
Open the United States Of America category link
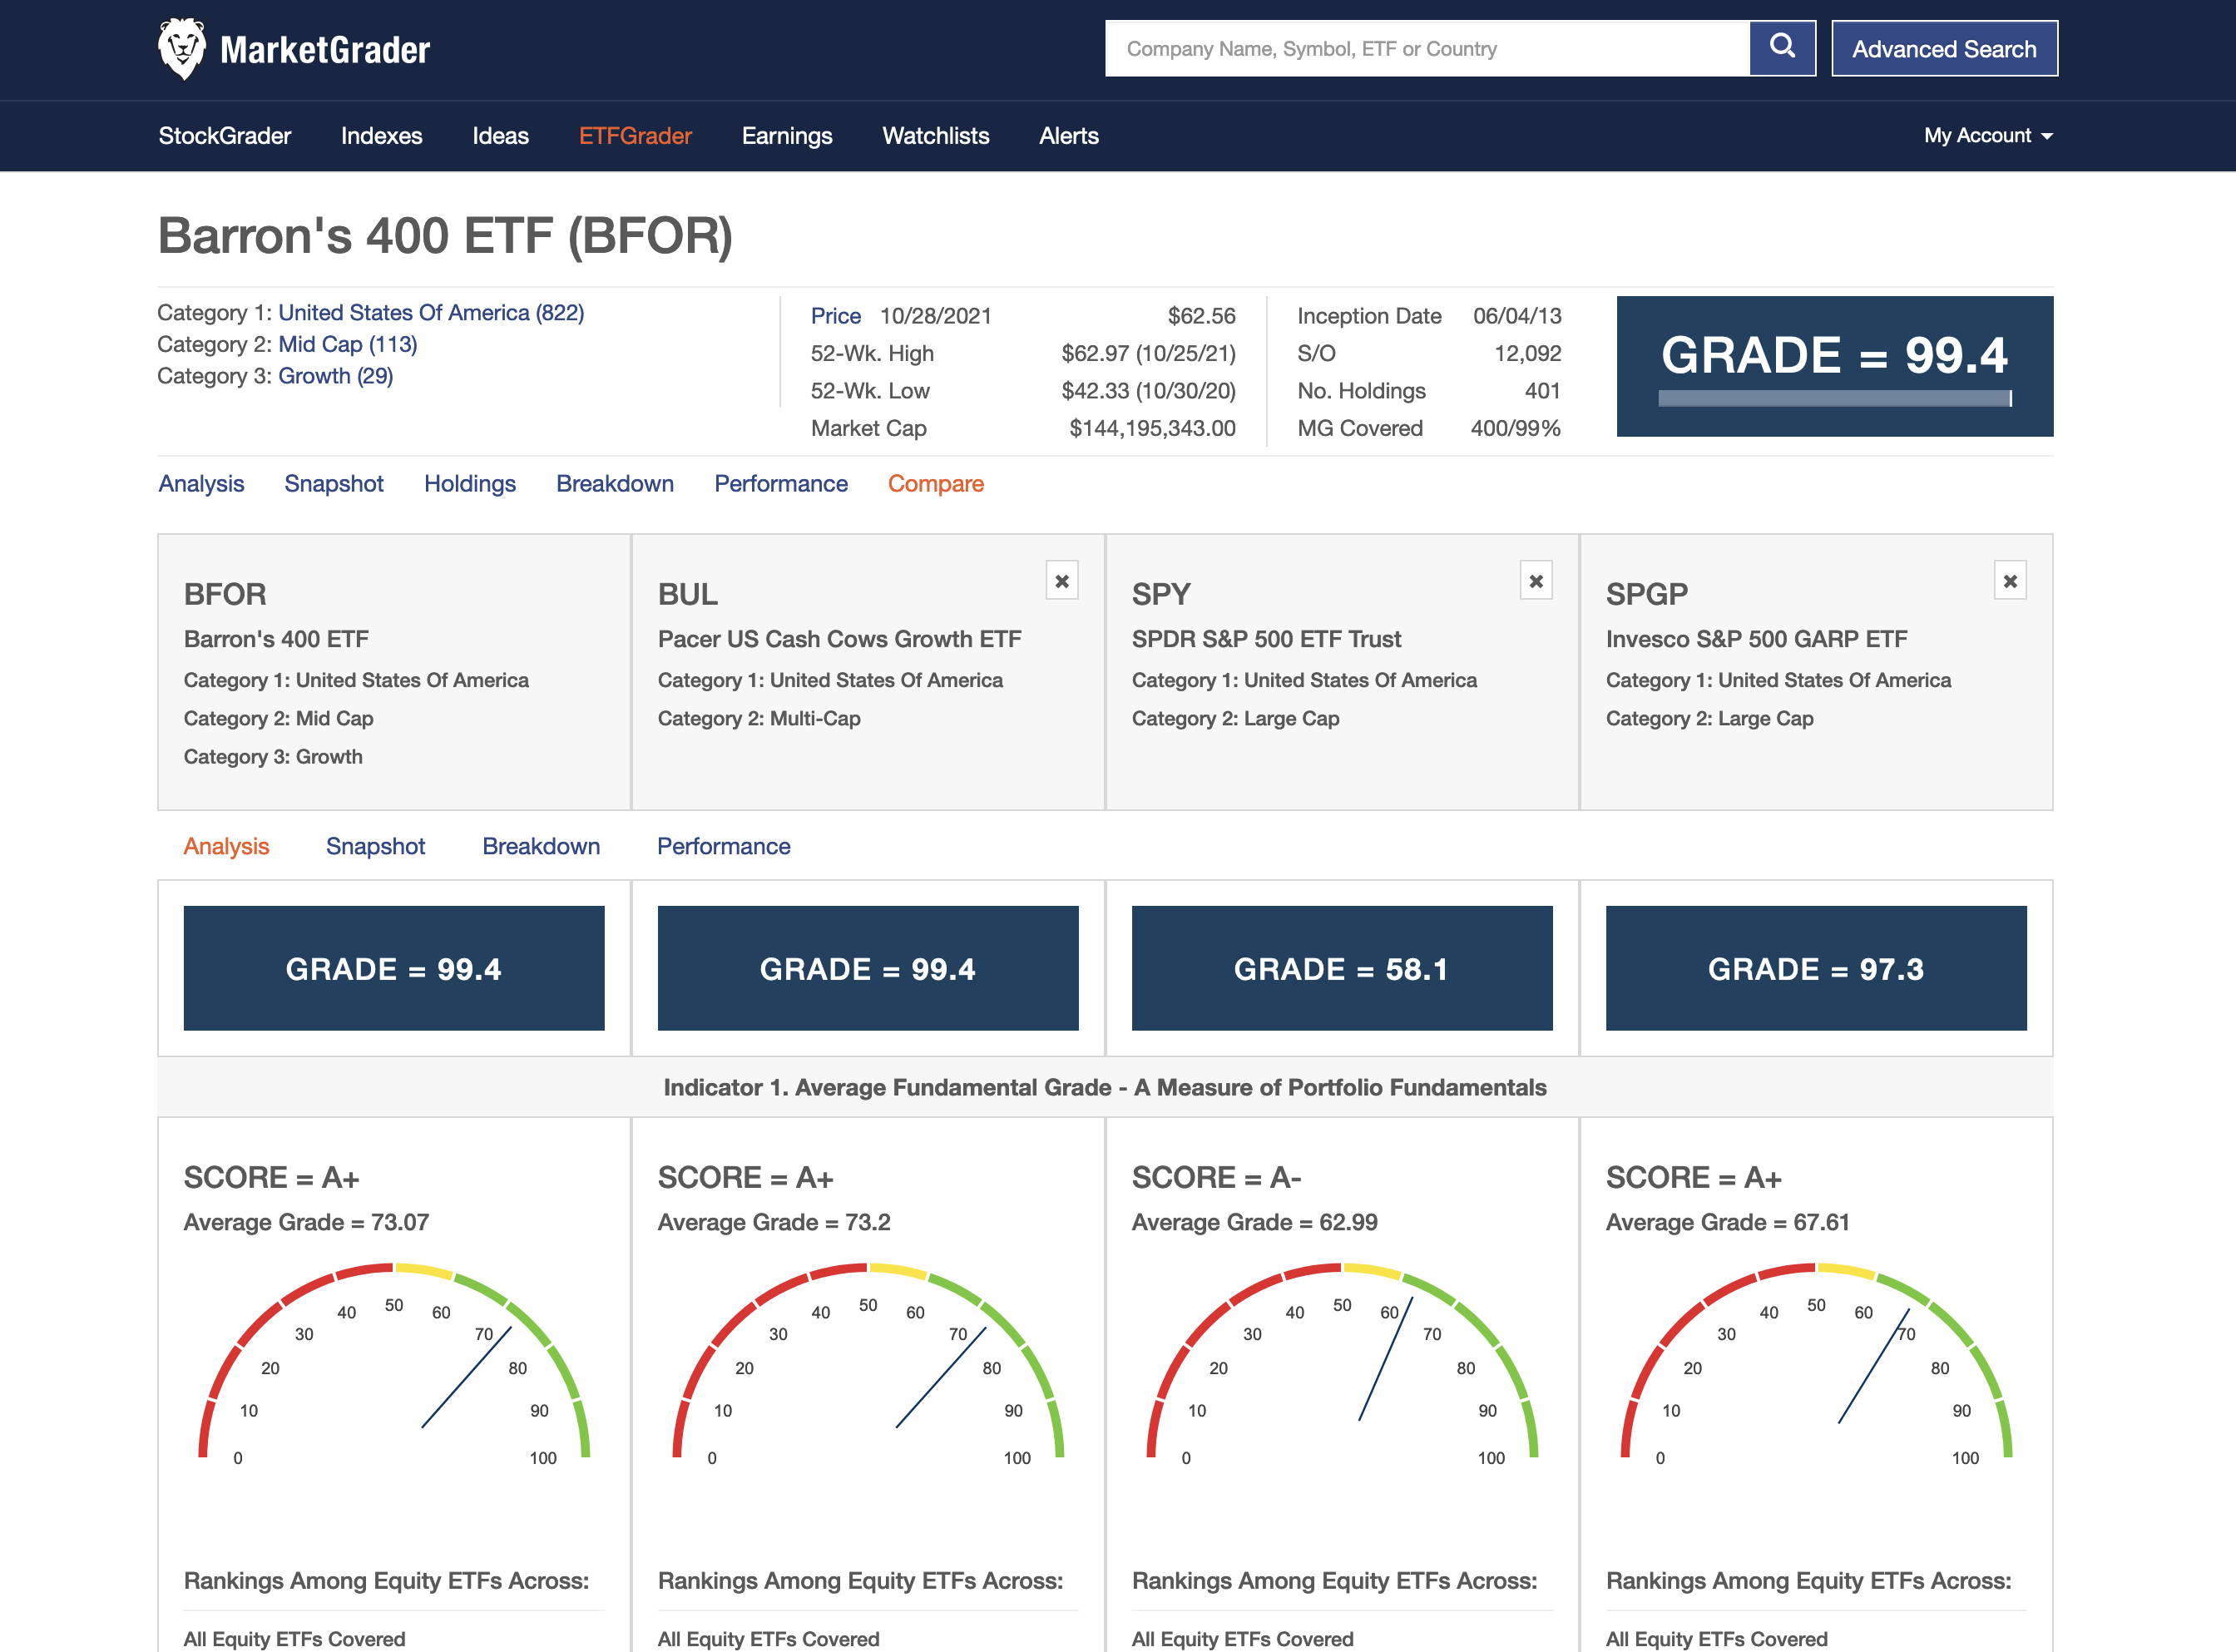coord(431,313)
